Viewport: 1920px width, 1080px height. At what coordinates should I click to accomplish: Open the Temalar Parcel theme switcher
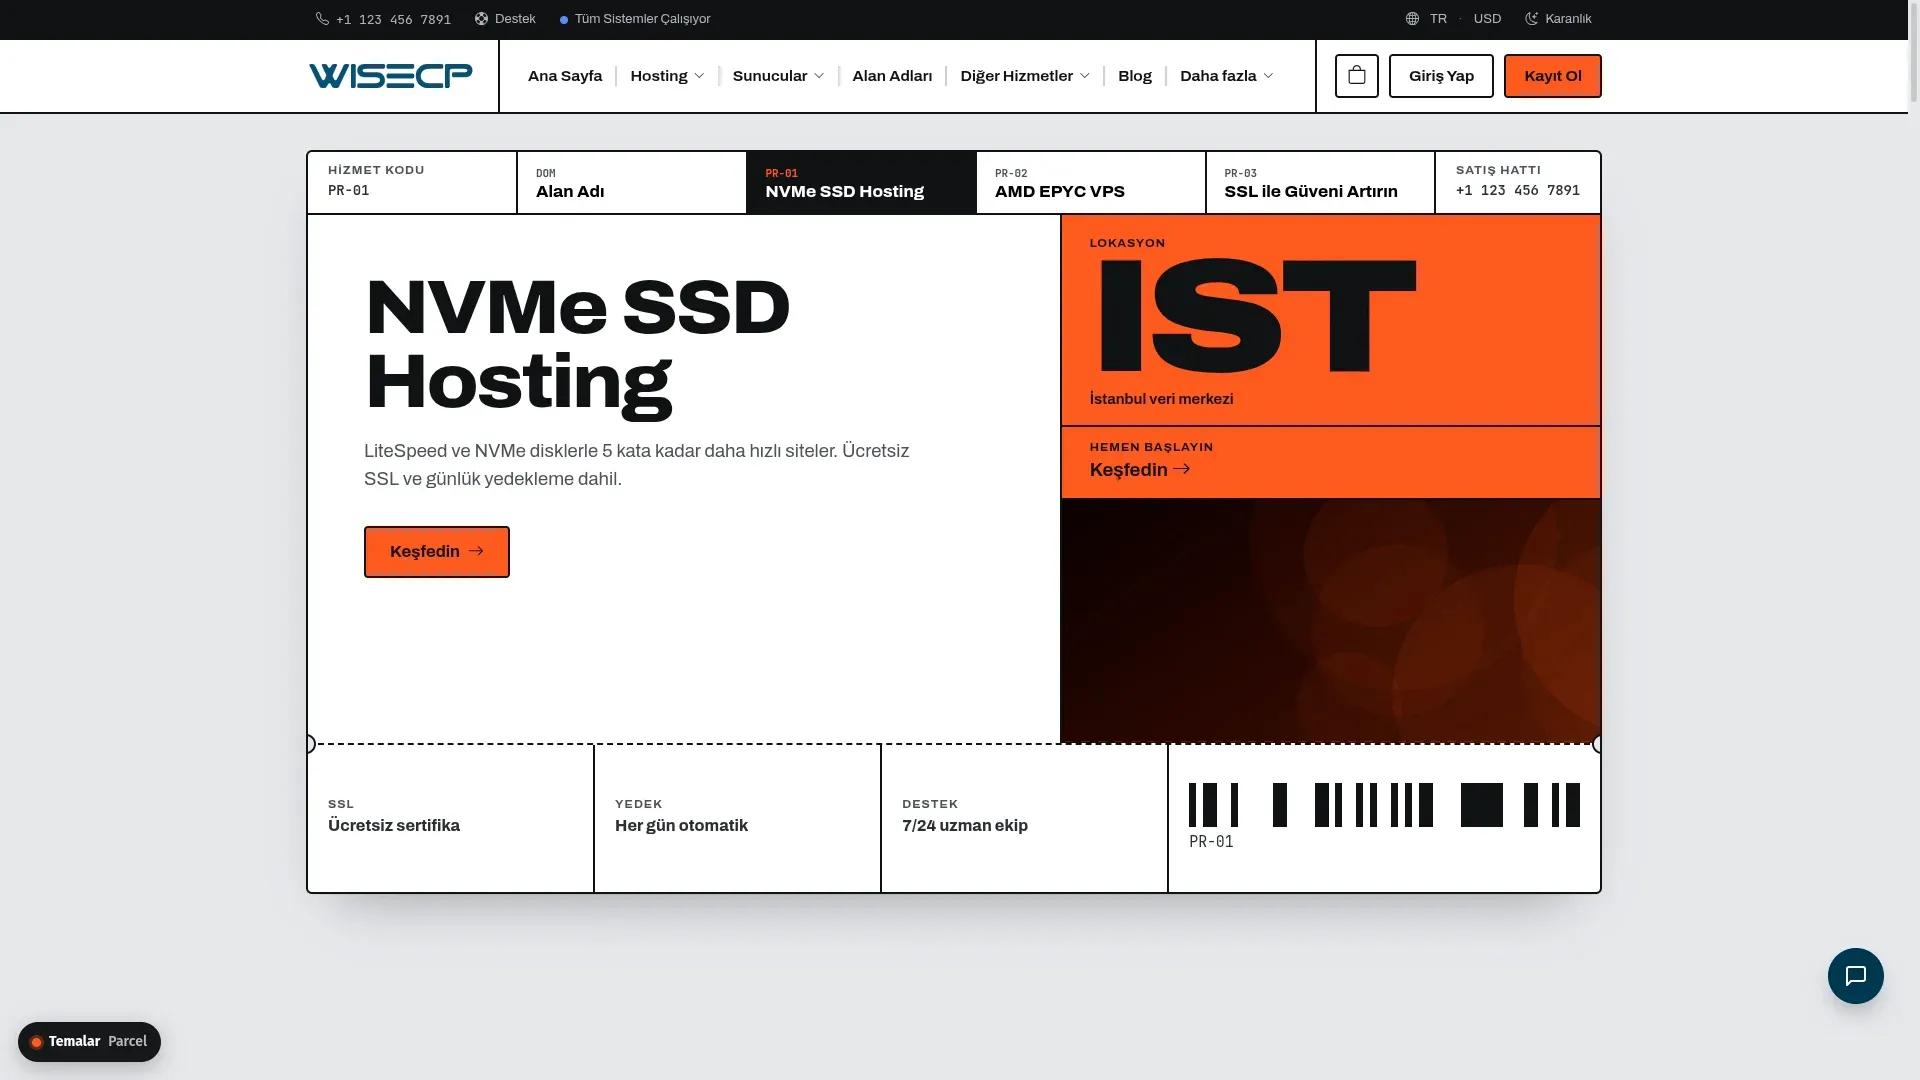pyautogui.click(x=89, y=1042)
